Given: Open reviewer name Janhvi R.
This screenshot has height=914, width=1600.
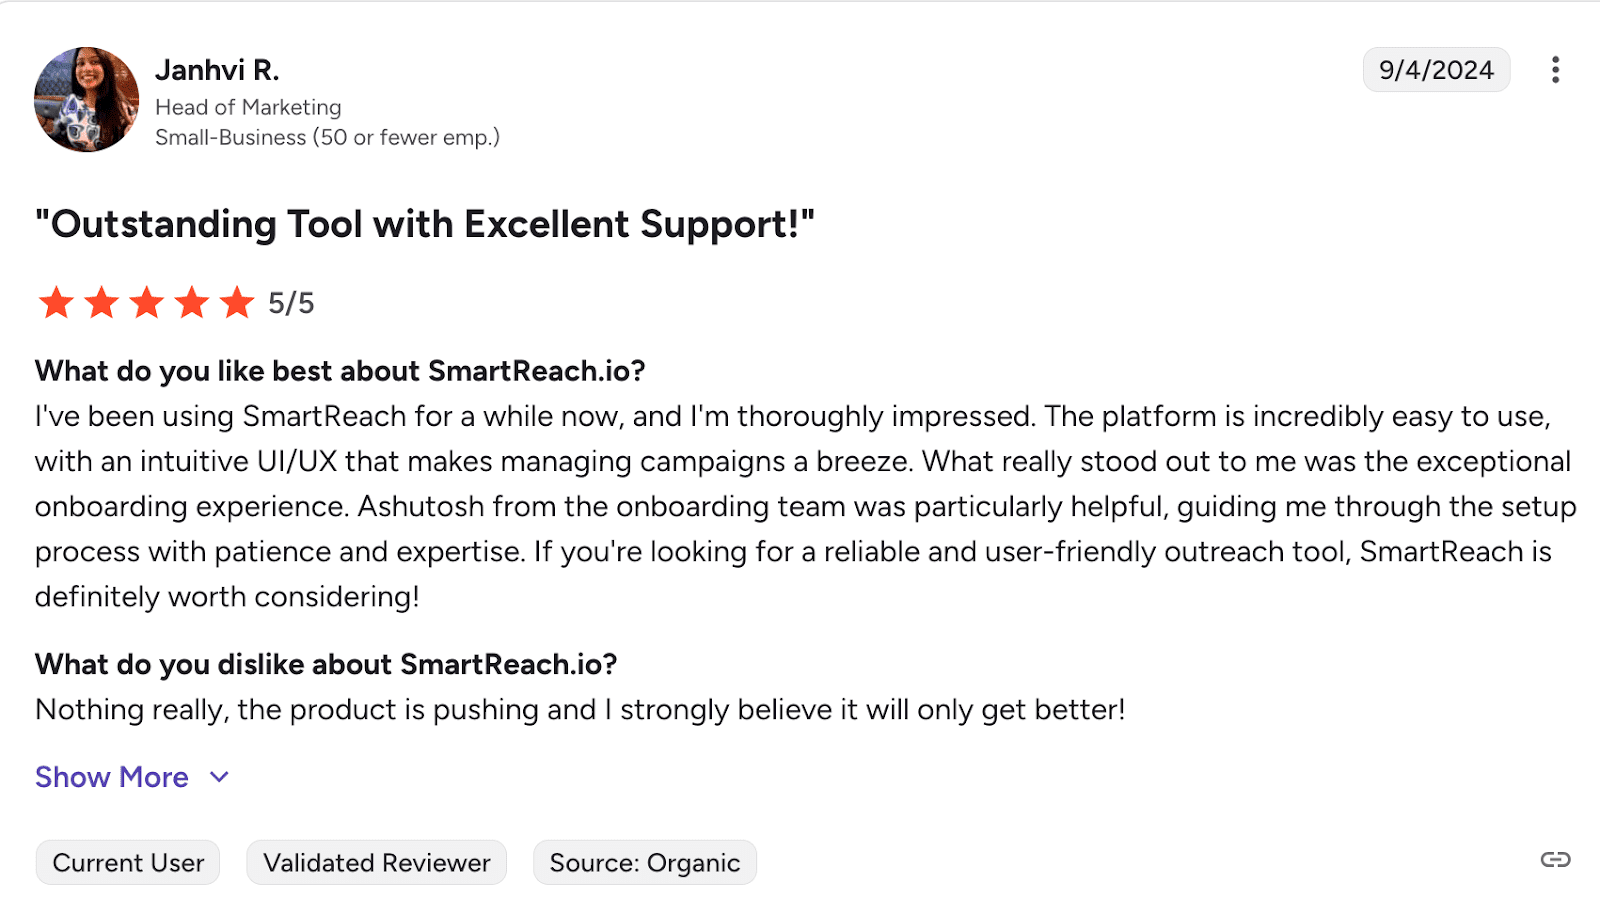Looking at the screenshot, I should [217, 70].
